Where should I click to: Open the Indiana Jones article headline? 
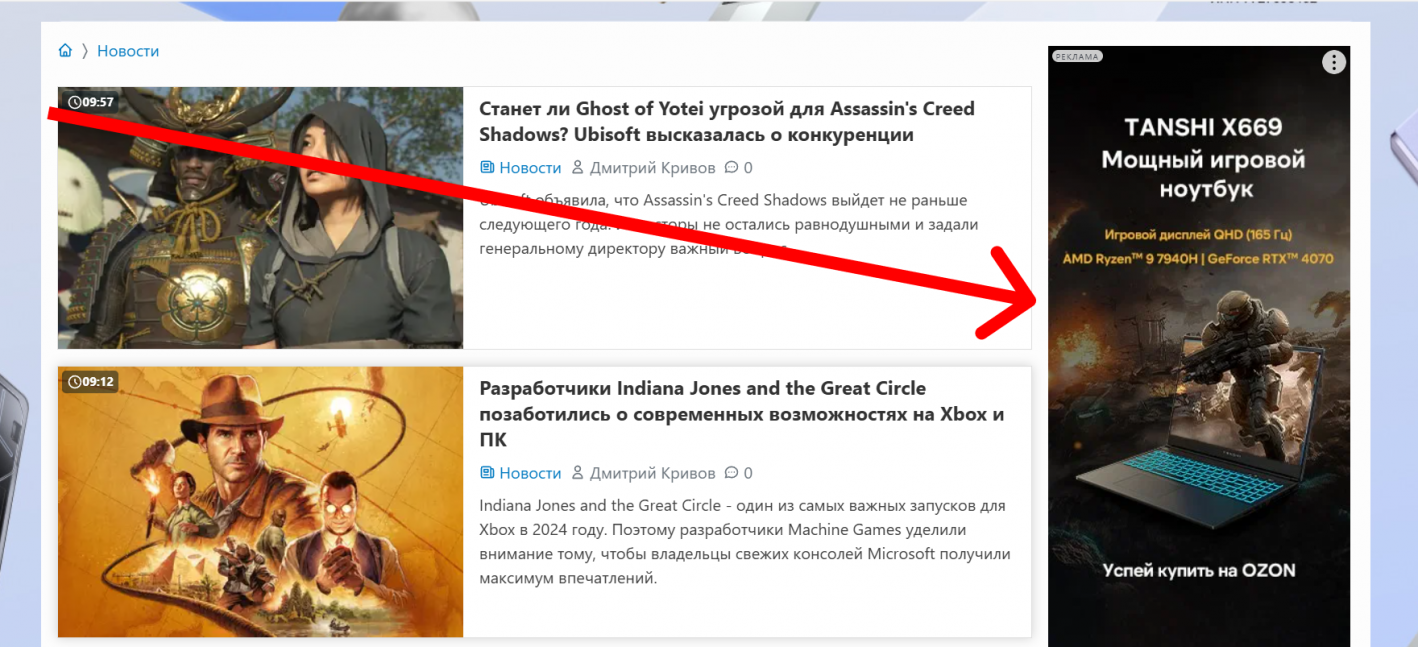click(742, 414)
